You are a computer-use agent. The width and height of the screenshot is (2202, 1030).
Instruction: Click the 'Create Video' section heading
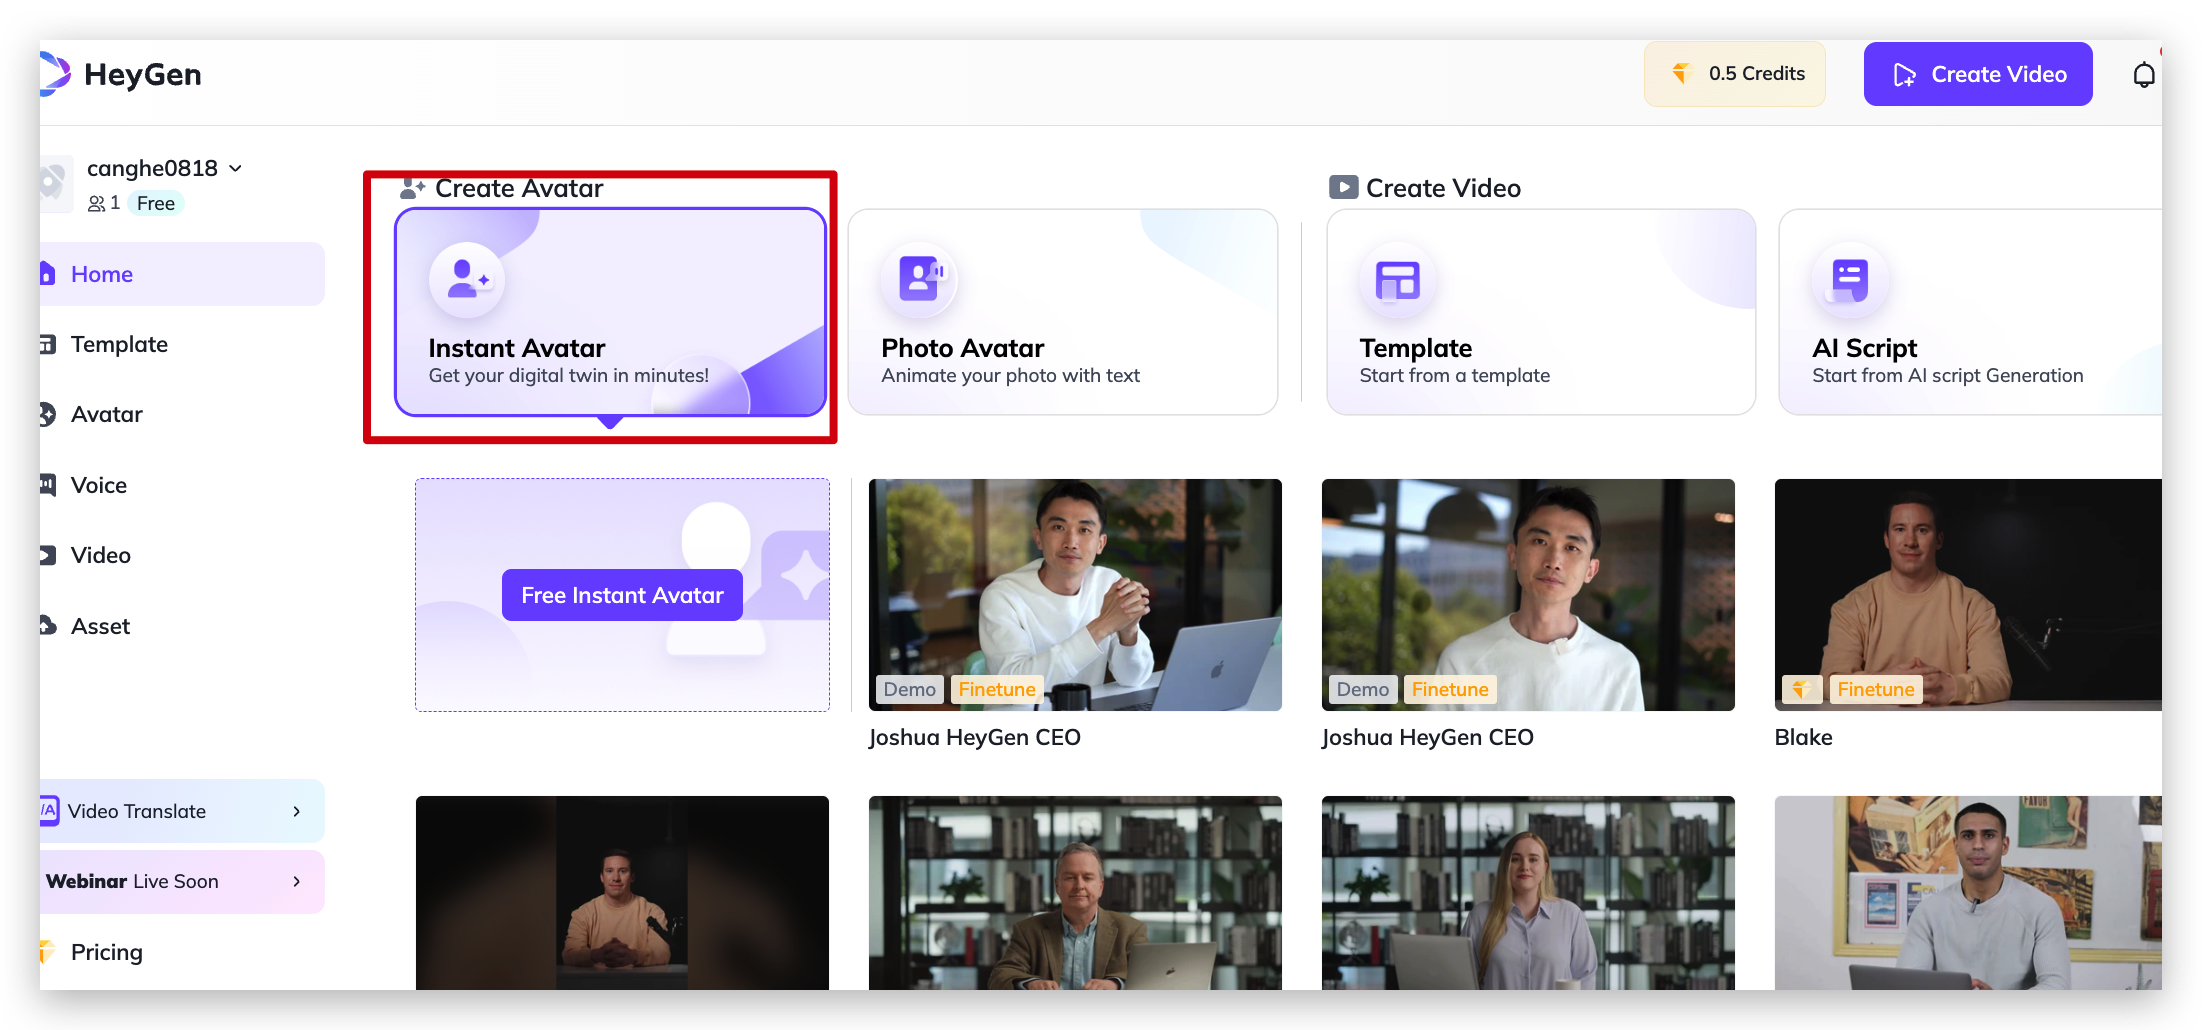click(x=1443, y=188)
